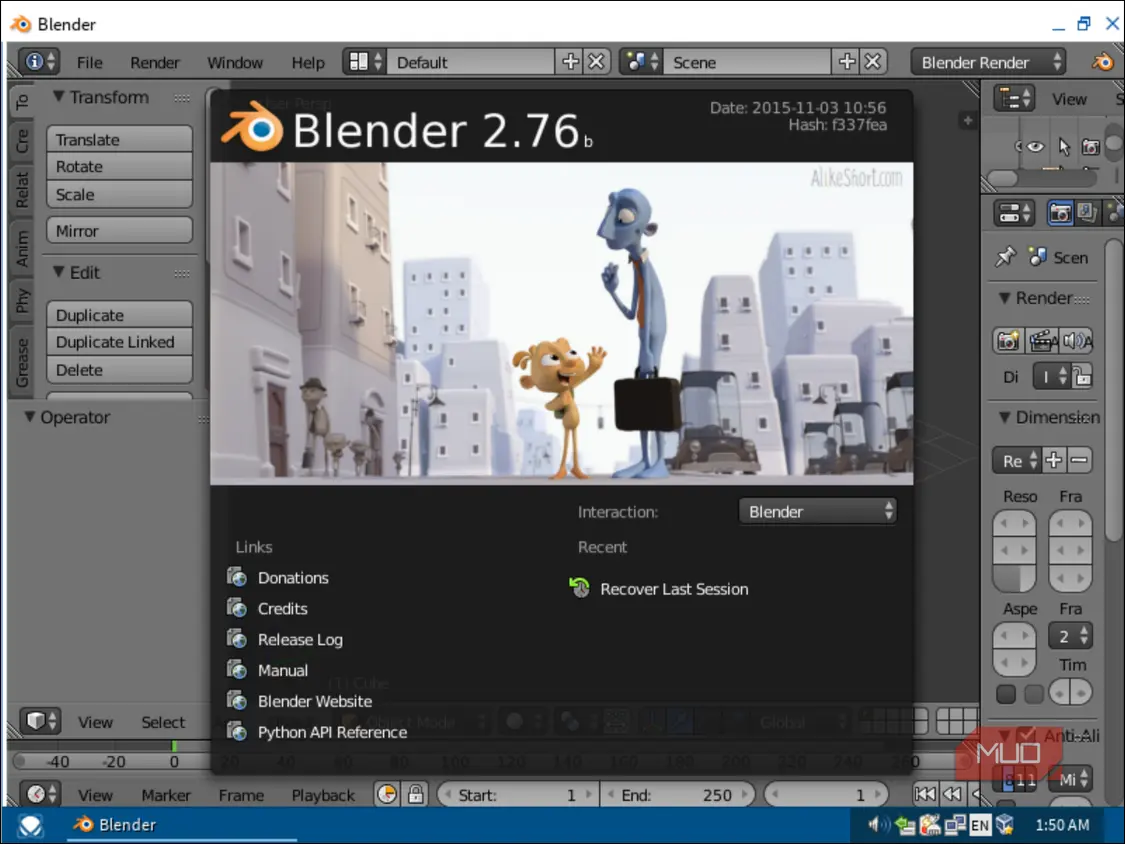
Task: Click the outliner selectability arrow icon
Action: (x=1064, y=147)
